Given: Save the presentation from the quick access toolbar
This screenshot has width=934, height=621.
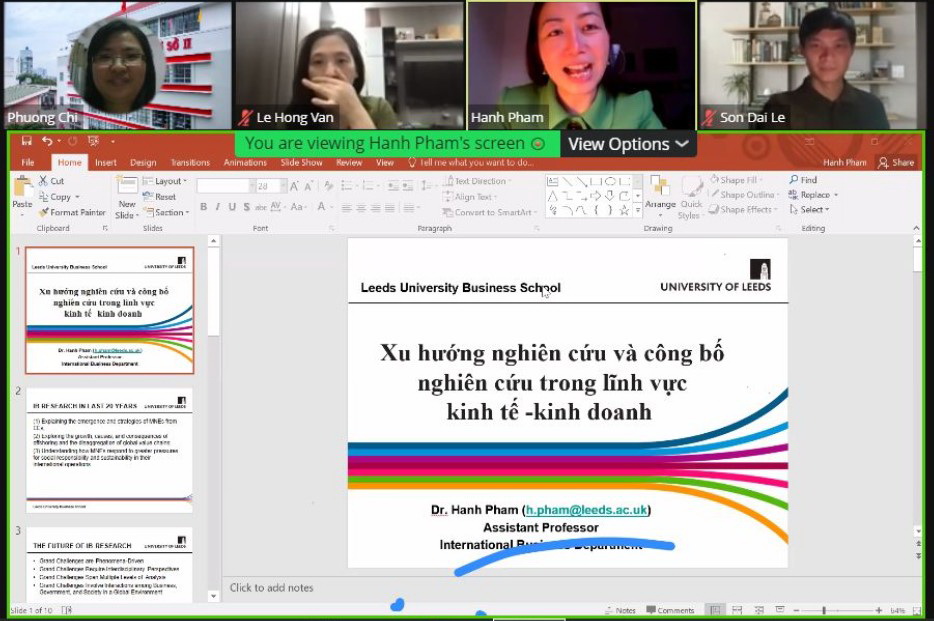Looking at the screenshot, I should click(x=26, y=141).
